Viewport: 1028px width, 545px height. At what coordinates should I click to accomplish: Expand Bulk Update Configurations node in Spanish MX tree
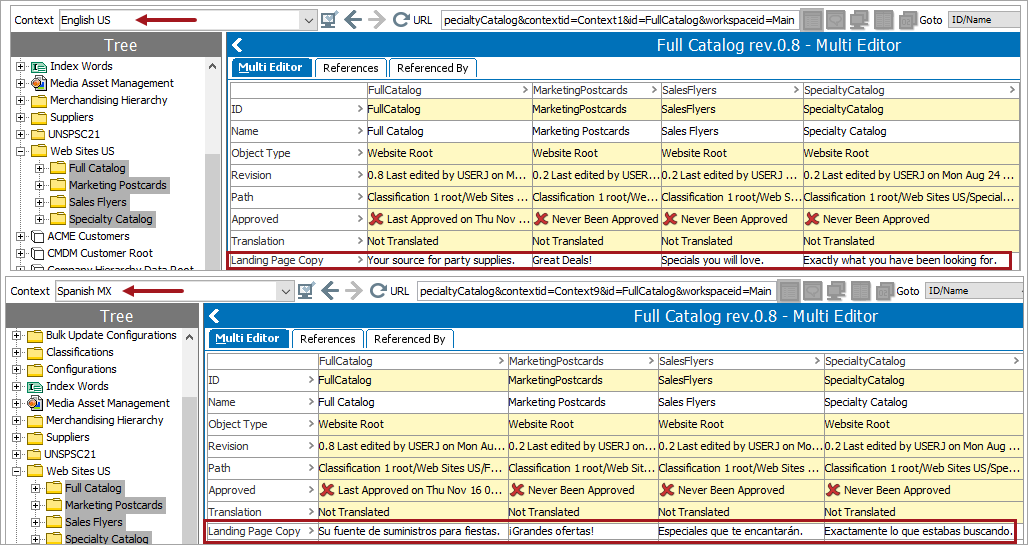16,335
